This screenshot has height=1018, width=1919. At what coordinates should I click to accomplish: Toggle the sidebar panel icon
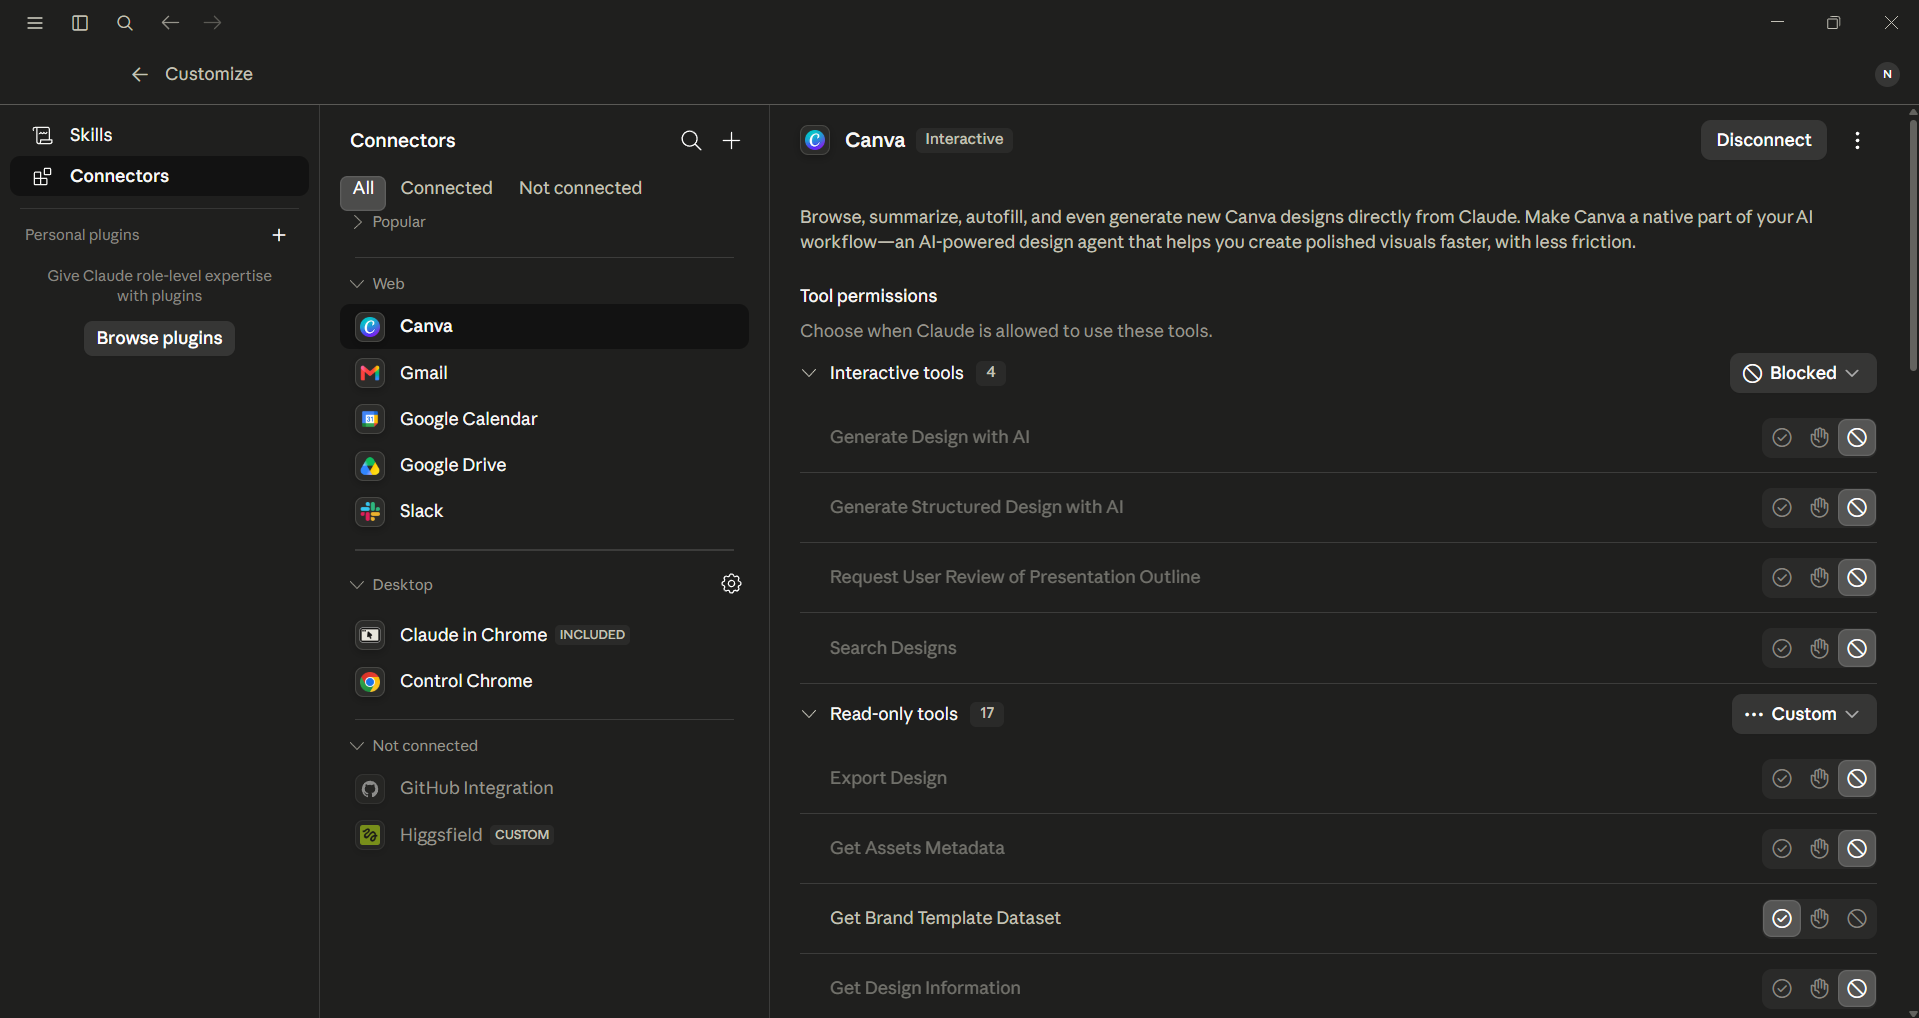[x=80, y=23]
